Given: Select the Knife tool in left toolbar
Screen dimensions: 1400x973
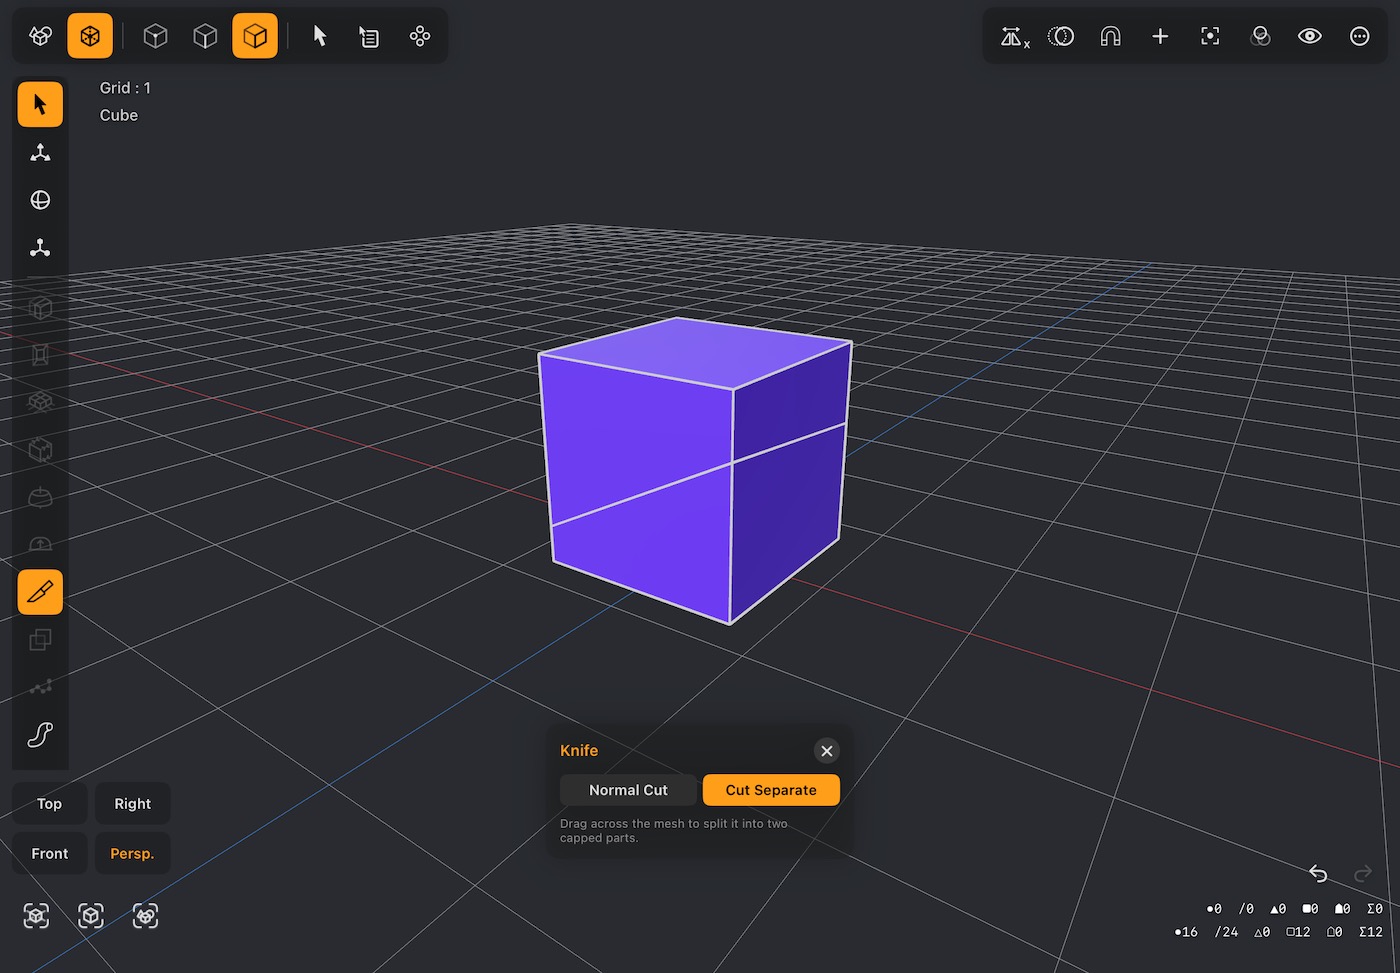Looking at the screenshot, I should point(40,593).
